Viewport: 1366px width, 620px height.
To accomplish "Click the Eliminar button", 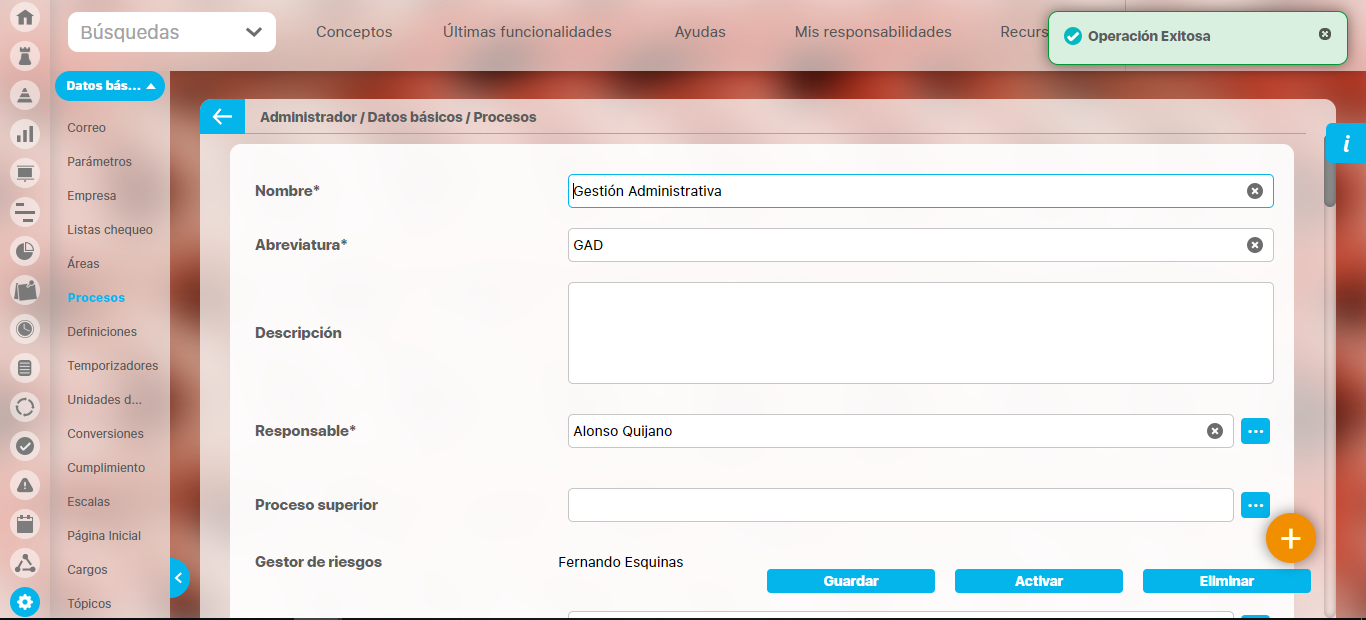I will tap(1227, 581).
